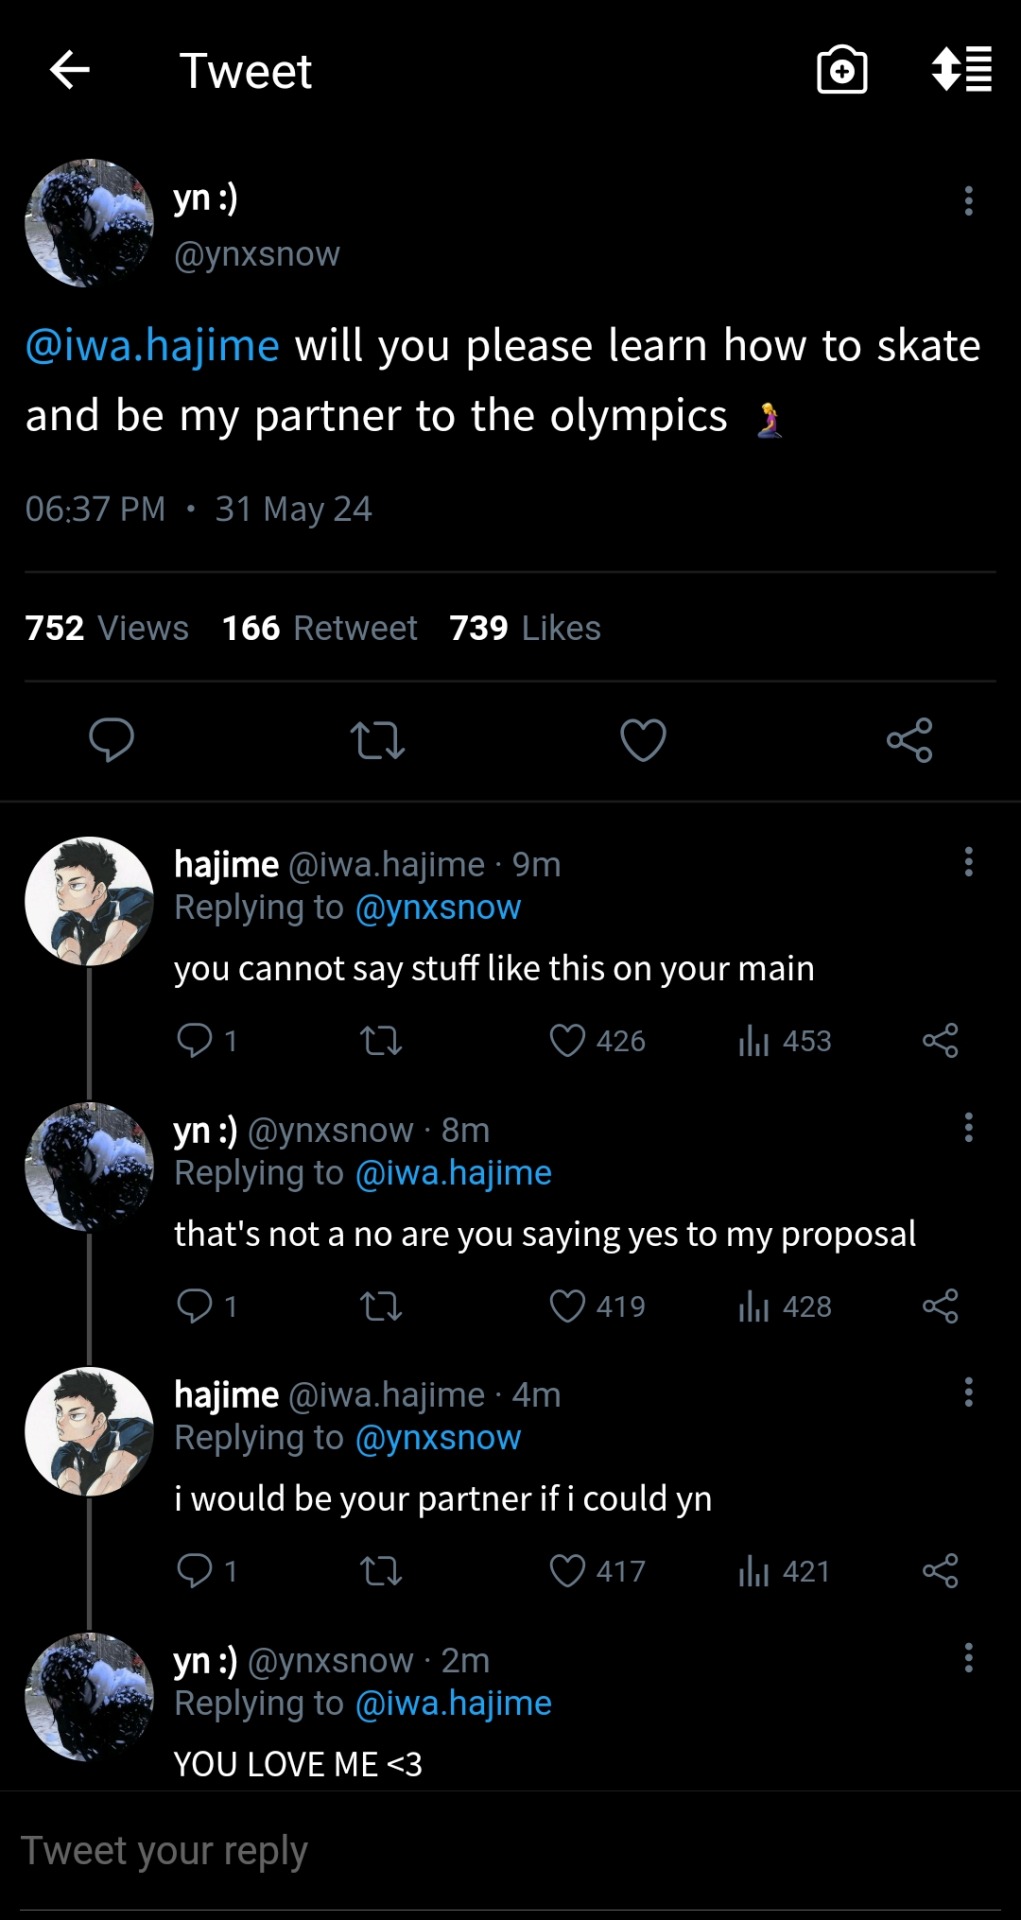Like hajime's 'you cannot say stuff' reply
This screenshot has height=1920, width=1021.
(568, 1041)
